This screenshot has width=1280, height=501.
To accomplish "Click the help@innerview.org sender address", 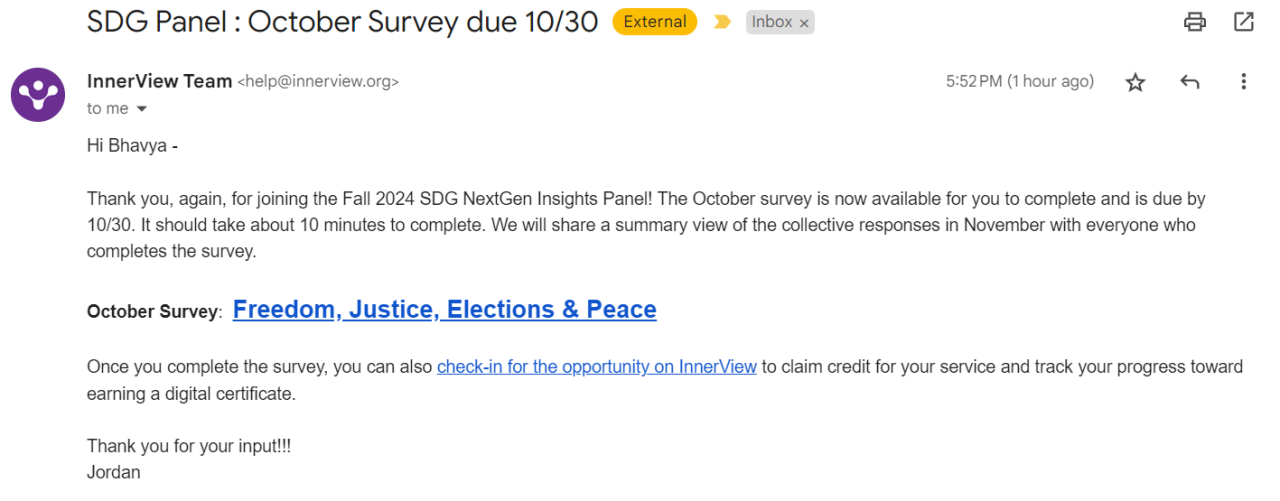I will (x=318, y=82).
